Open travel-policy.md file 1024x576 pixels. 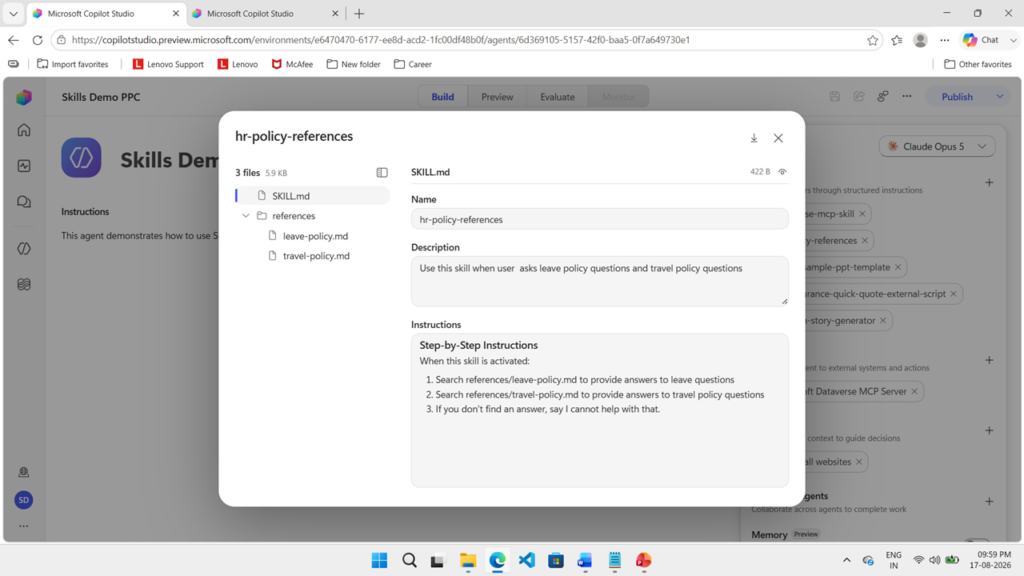tap(315, 256)
